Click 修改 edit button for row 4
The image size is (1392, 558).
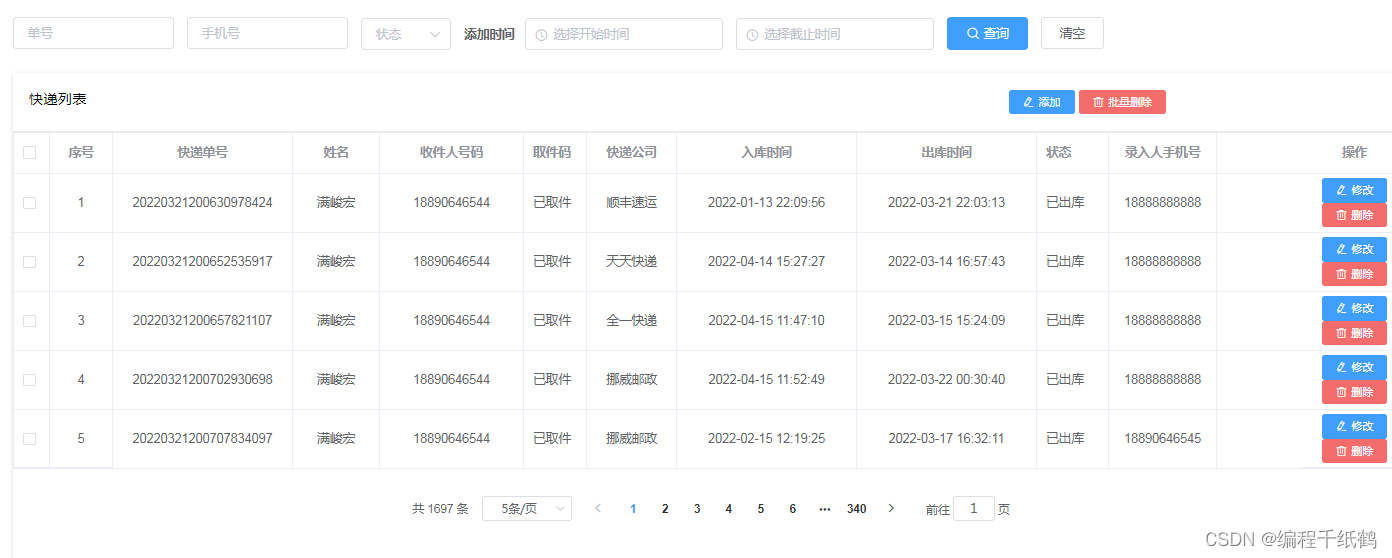pyautogui.click(x=1354, y=367)
